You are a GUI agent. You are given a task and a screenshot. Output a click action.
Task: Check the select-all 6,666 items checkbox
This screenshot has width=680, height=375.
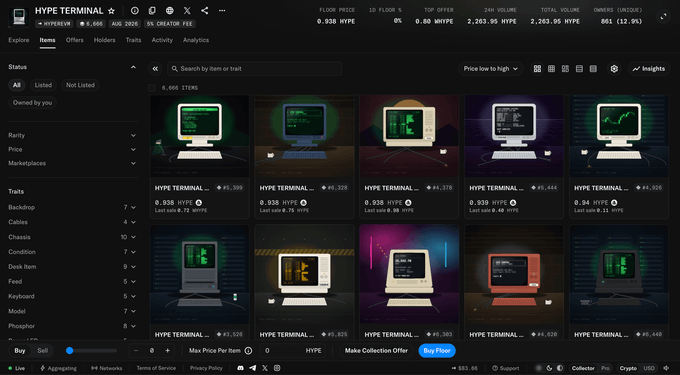click(152, 88)
